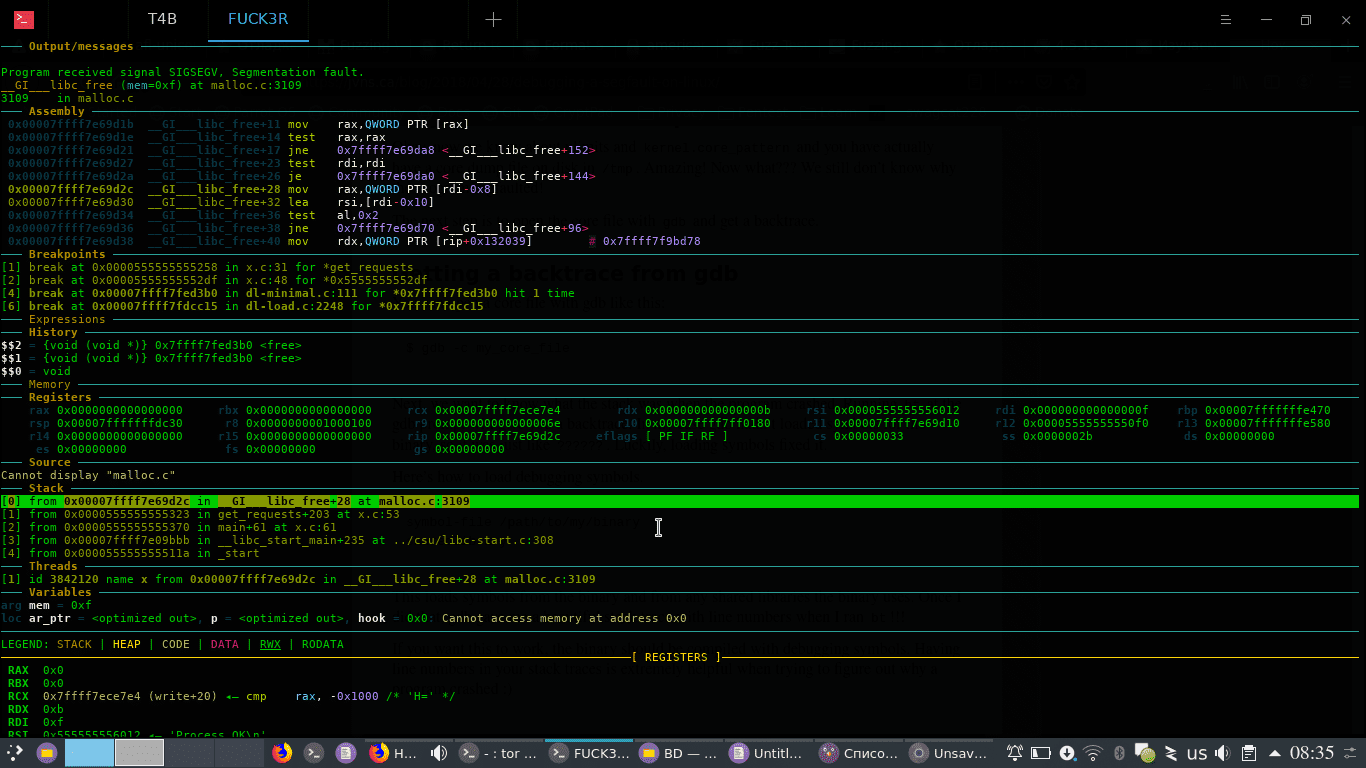
Task: Click the terminal app icon in title bar
Action: (x=23, y=19)
